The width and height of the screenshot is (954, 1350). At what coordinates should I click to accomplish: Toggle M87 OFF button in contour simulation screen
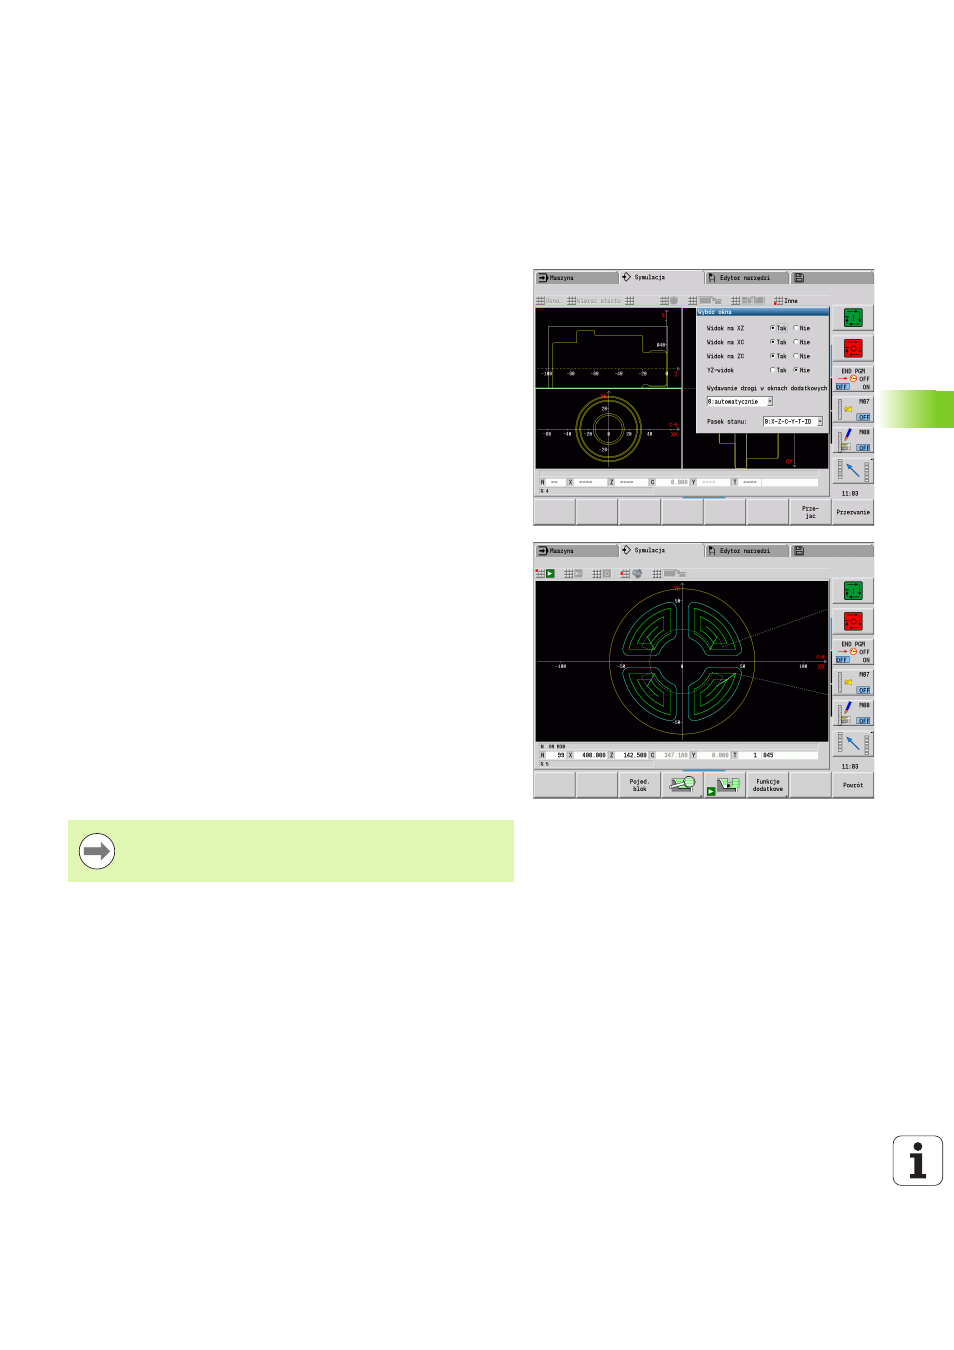point(855,682)
